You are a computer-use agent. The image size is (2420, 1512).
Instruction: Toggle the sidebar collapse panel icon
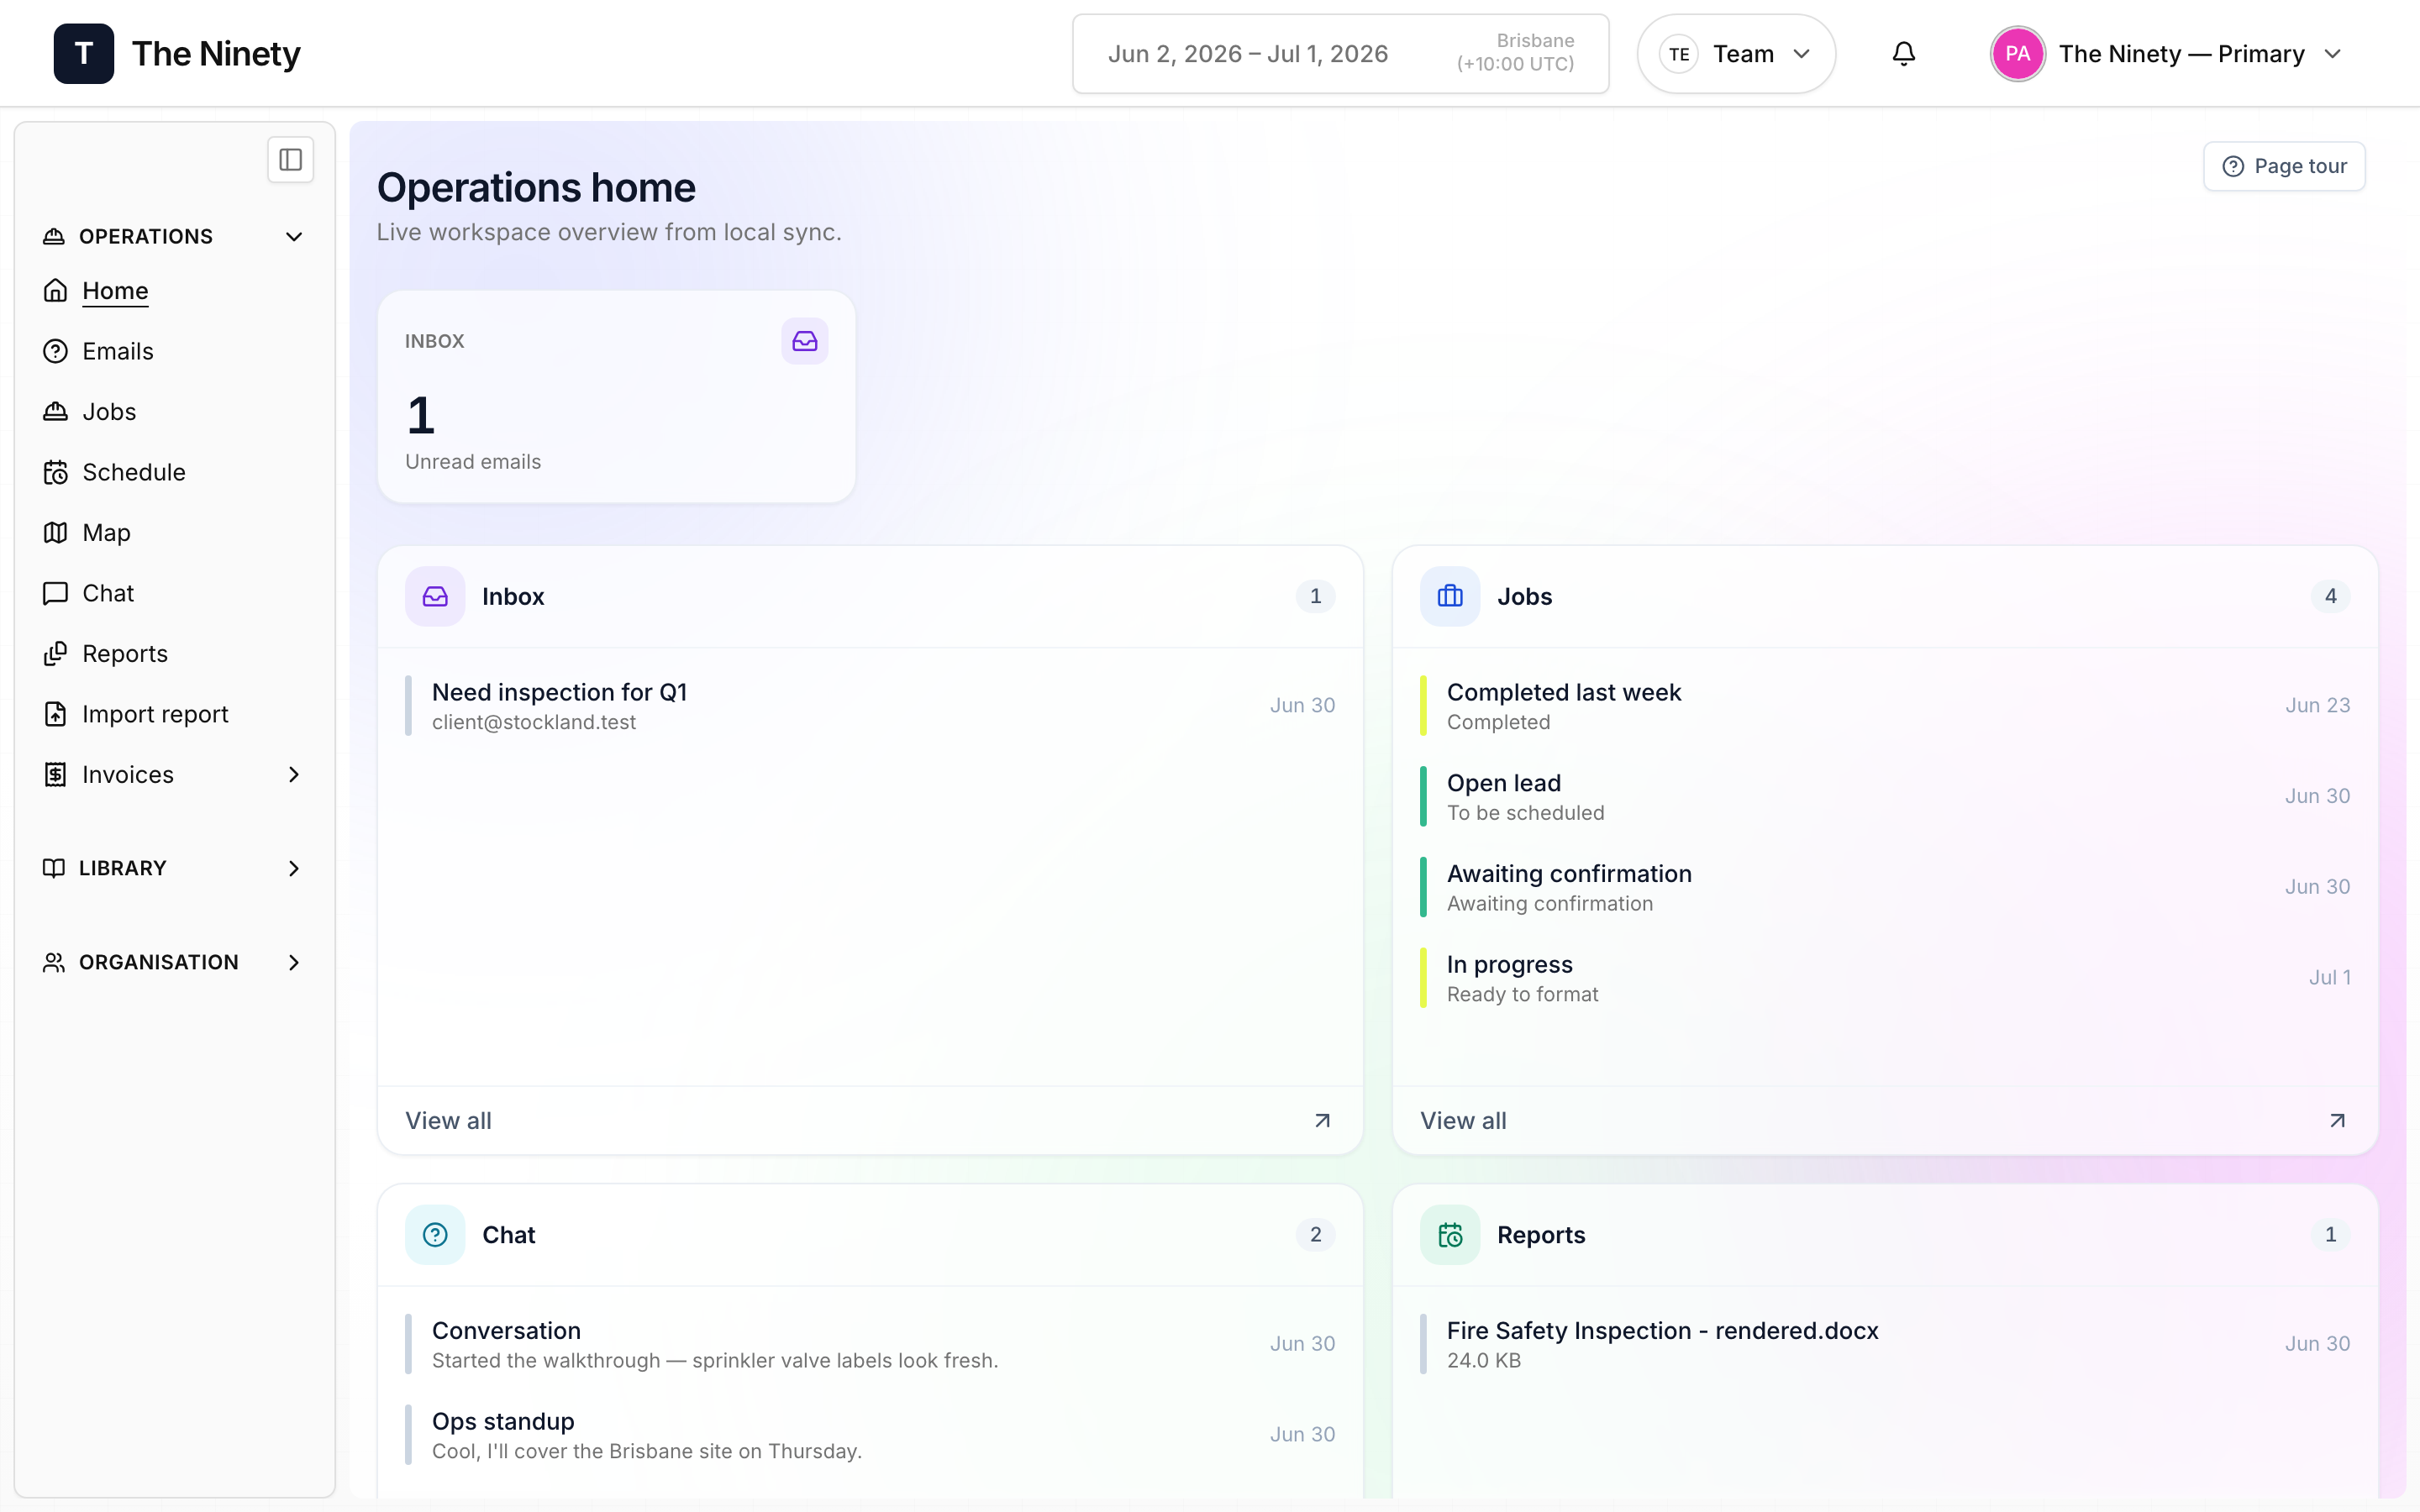click(291, 160)
